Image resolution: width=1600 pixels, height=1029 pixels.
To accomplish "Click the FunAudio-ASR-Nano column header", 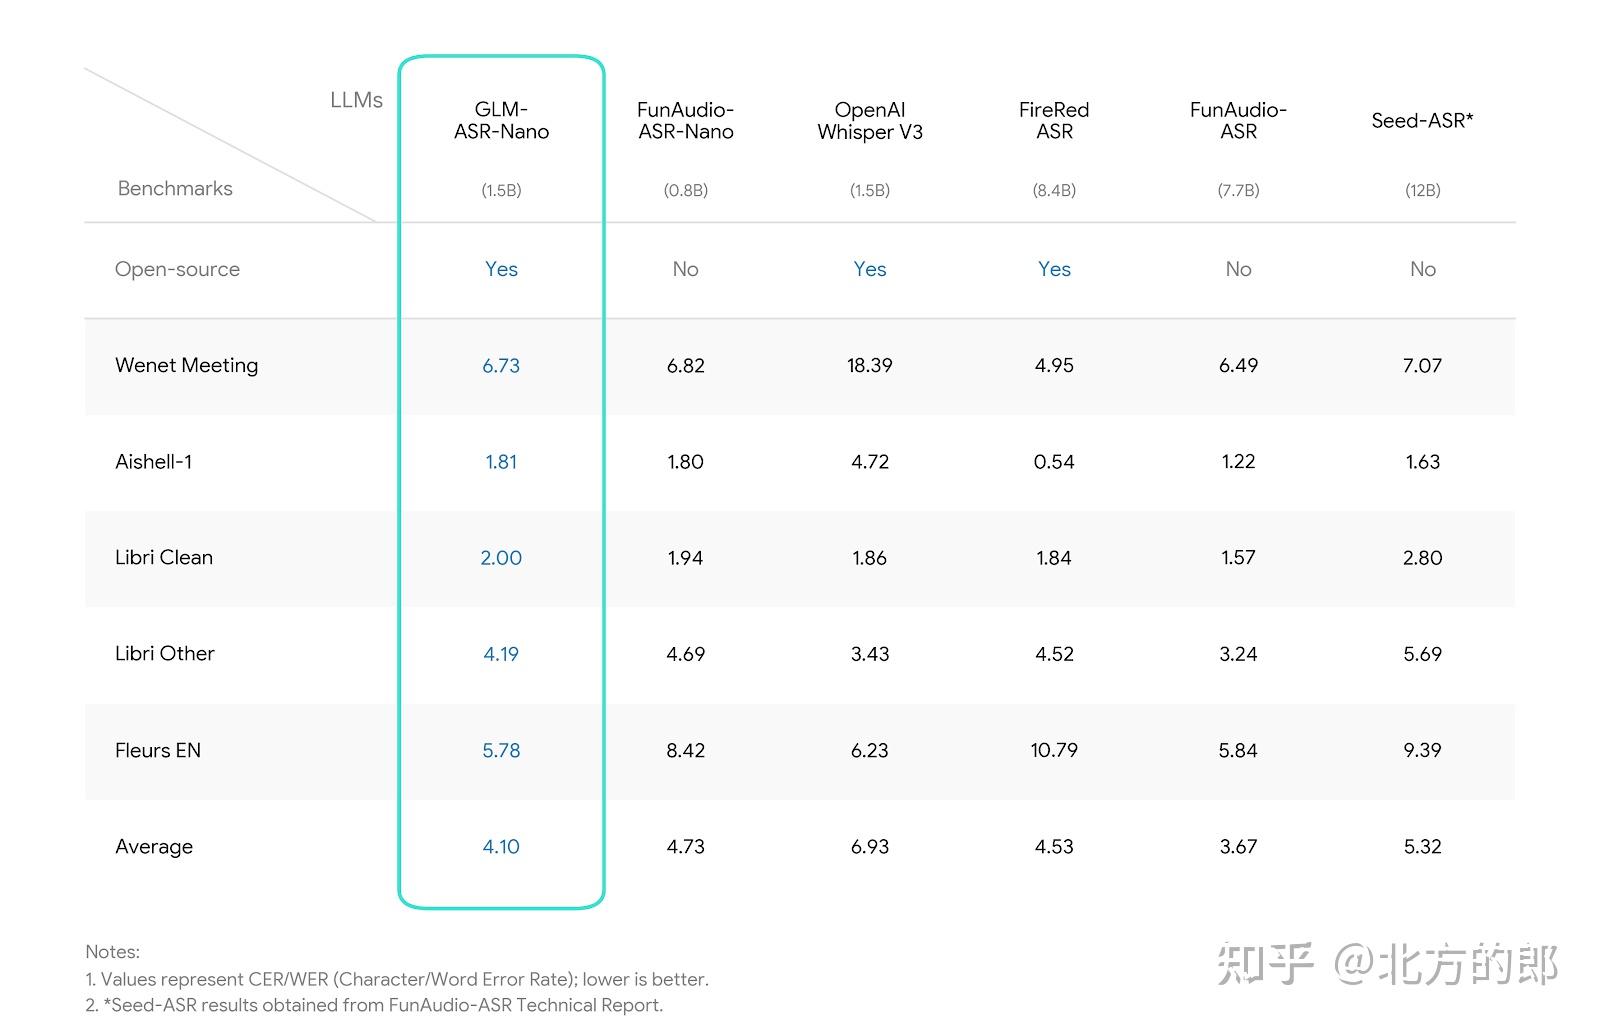I will [685, 121].
